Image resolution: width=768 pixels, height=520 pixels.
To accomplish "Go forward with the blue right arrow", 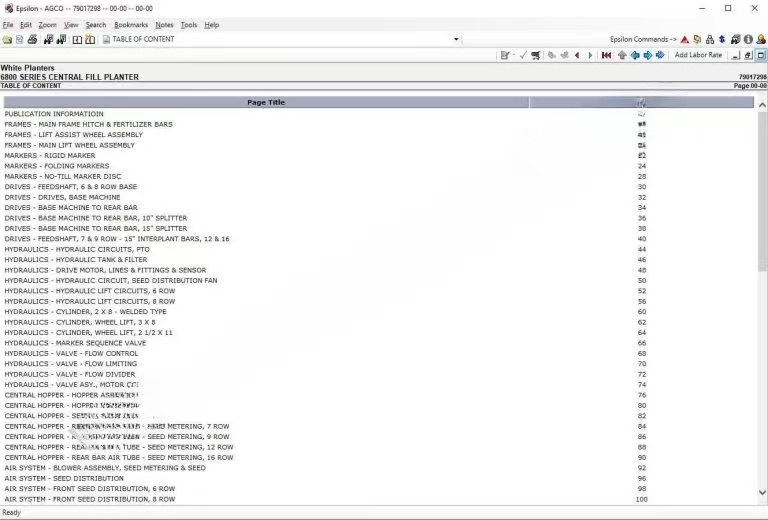I will pos(648,55).
